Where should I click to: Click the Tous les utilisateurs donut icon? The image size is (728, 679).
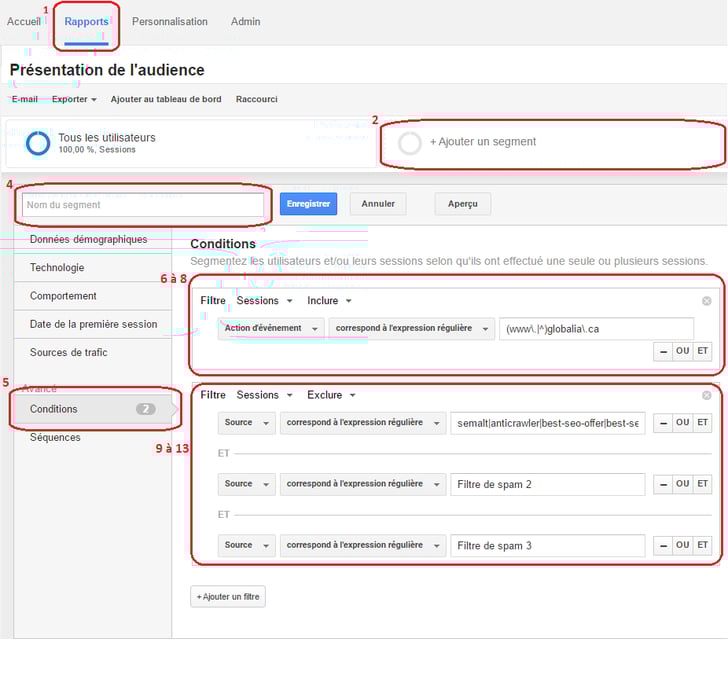point(38,143)
